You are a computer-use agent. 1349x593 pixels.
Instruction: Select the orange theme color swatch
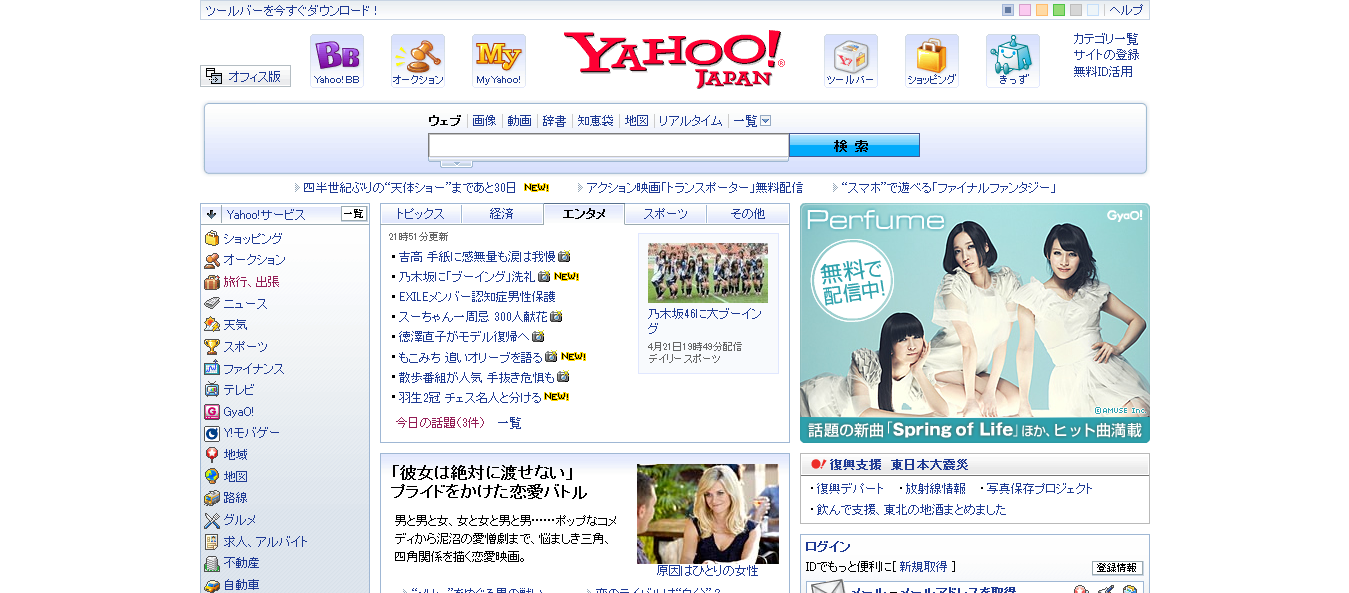[1042, 10]
